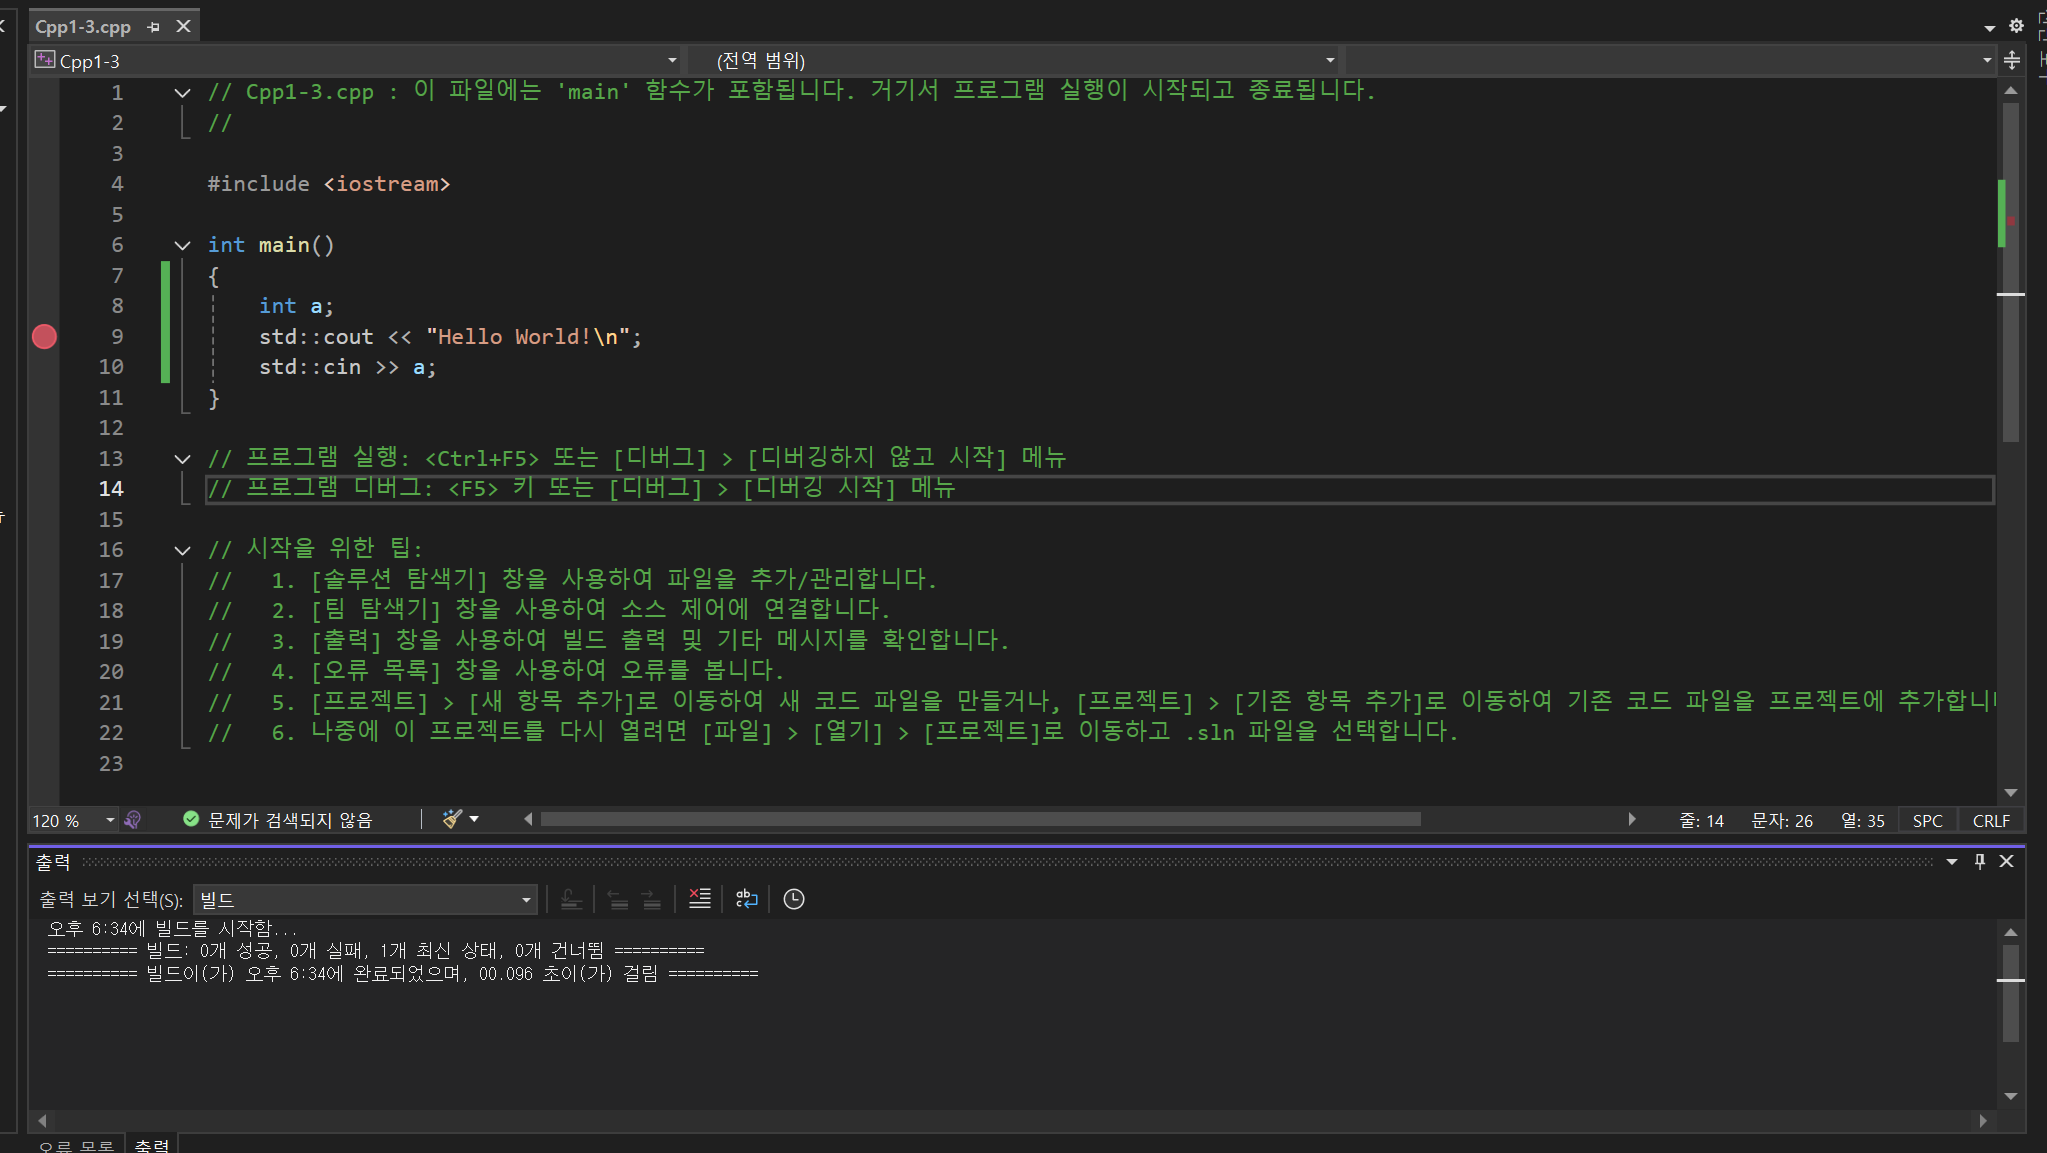Click the 문제가 검색되지 않음 status indicator
Screen dimensions: 2047x1153
coord(278,820)
